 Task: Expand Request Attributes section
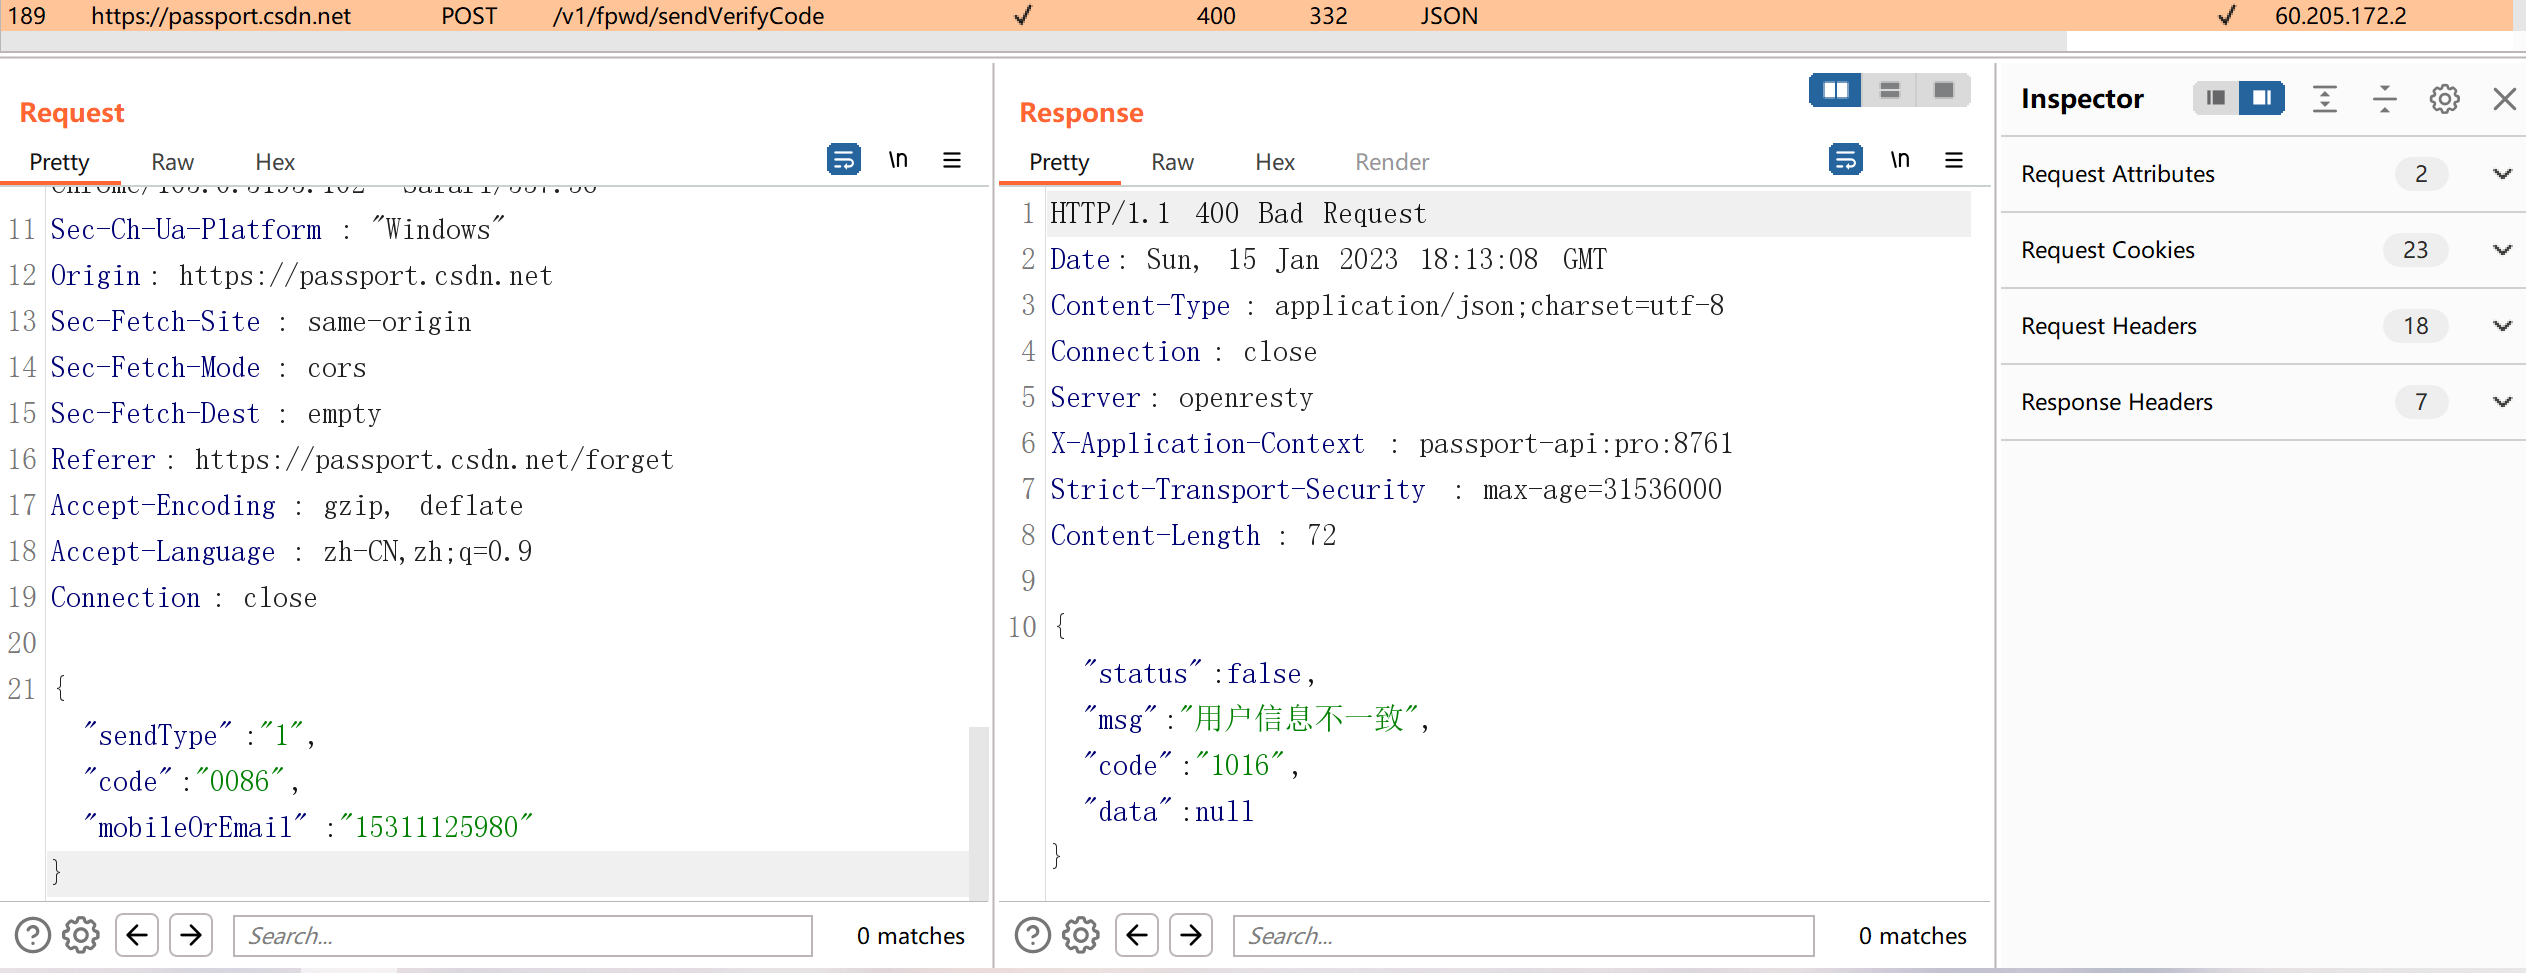tap(2503, 174)
